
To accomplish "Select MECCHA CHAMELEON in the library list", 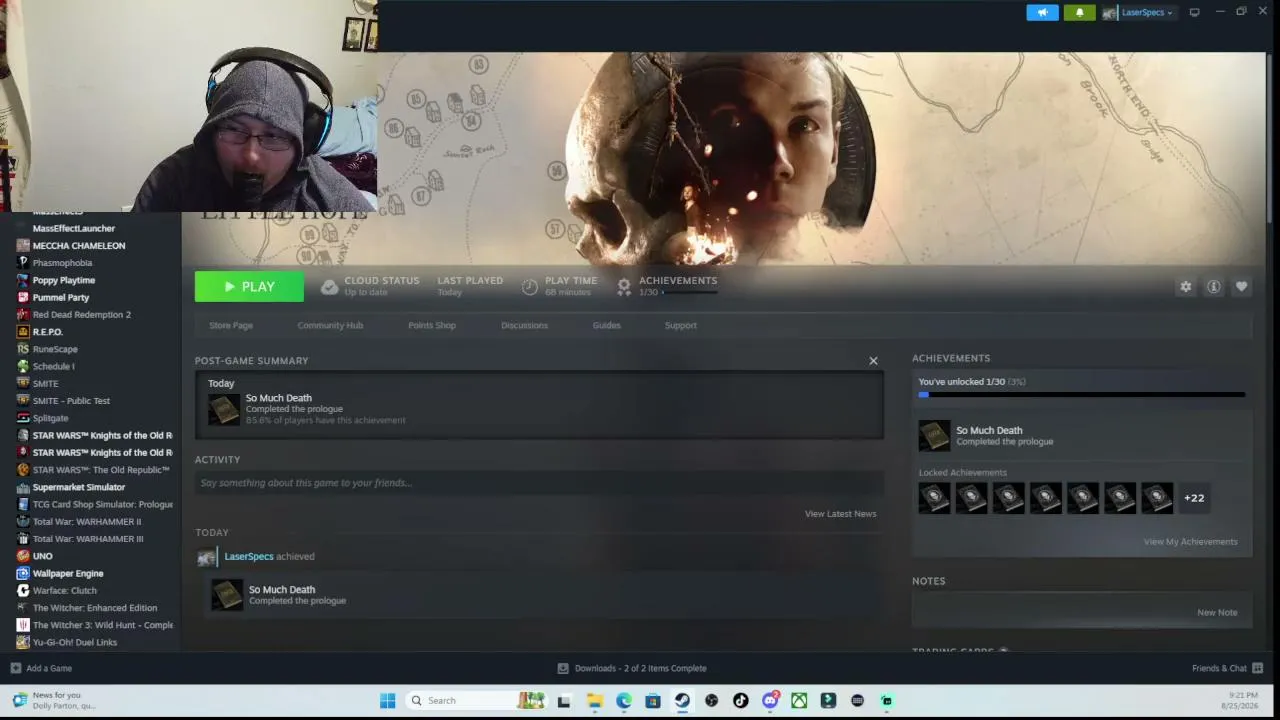I will click(79, 246).
